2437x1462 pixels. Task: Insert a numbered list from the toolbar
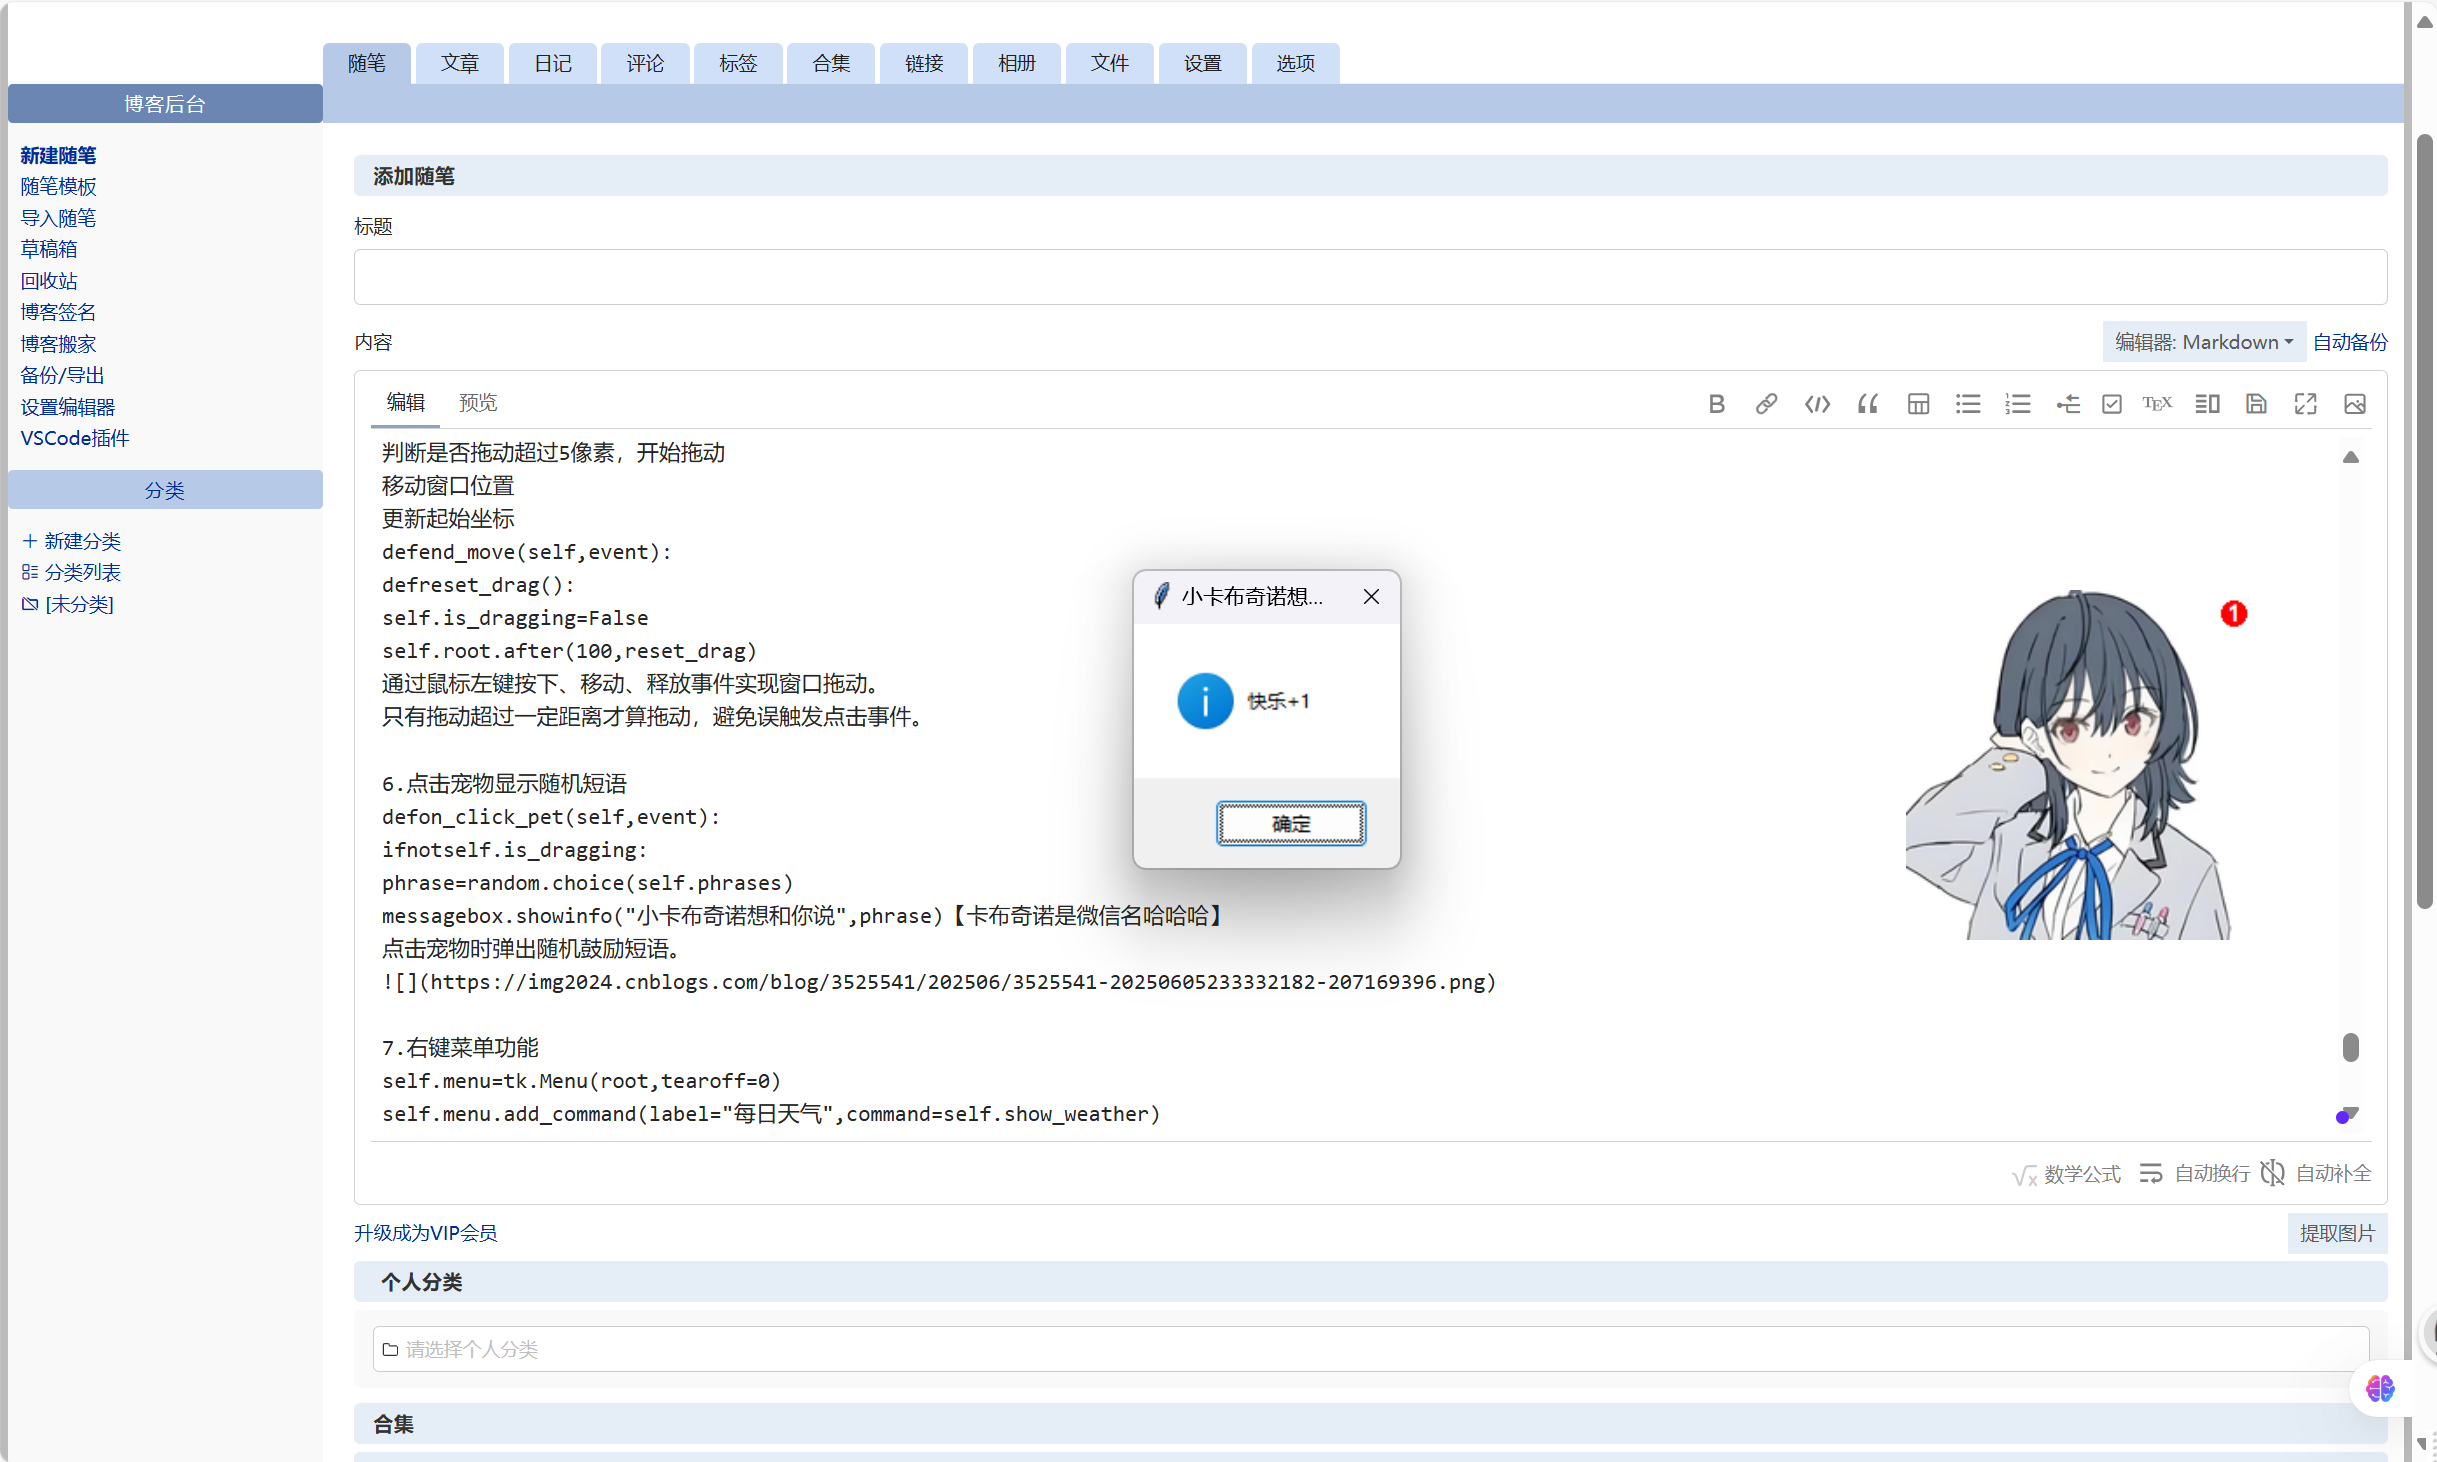[2017, 404]
